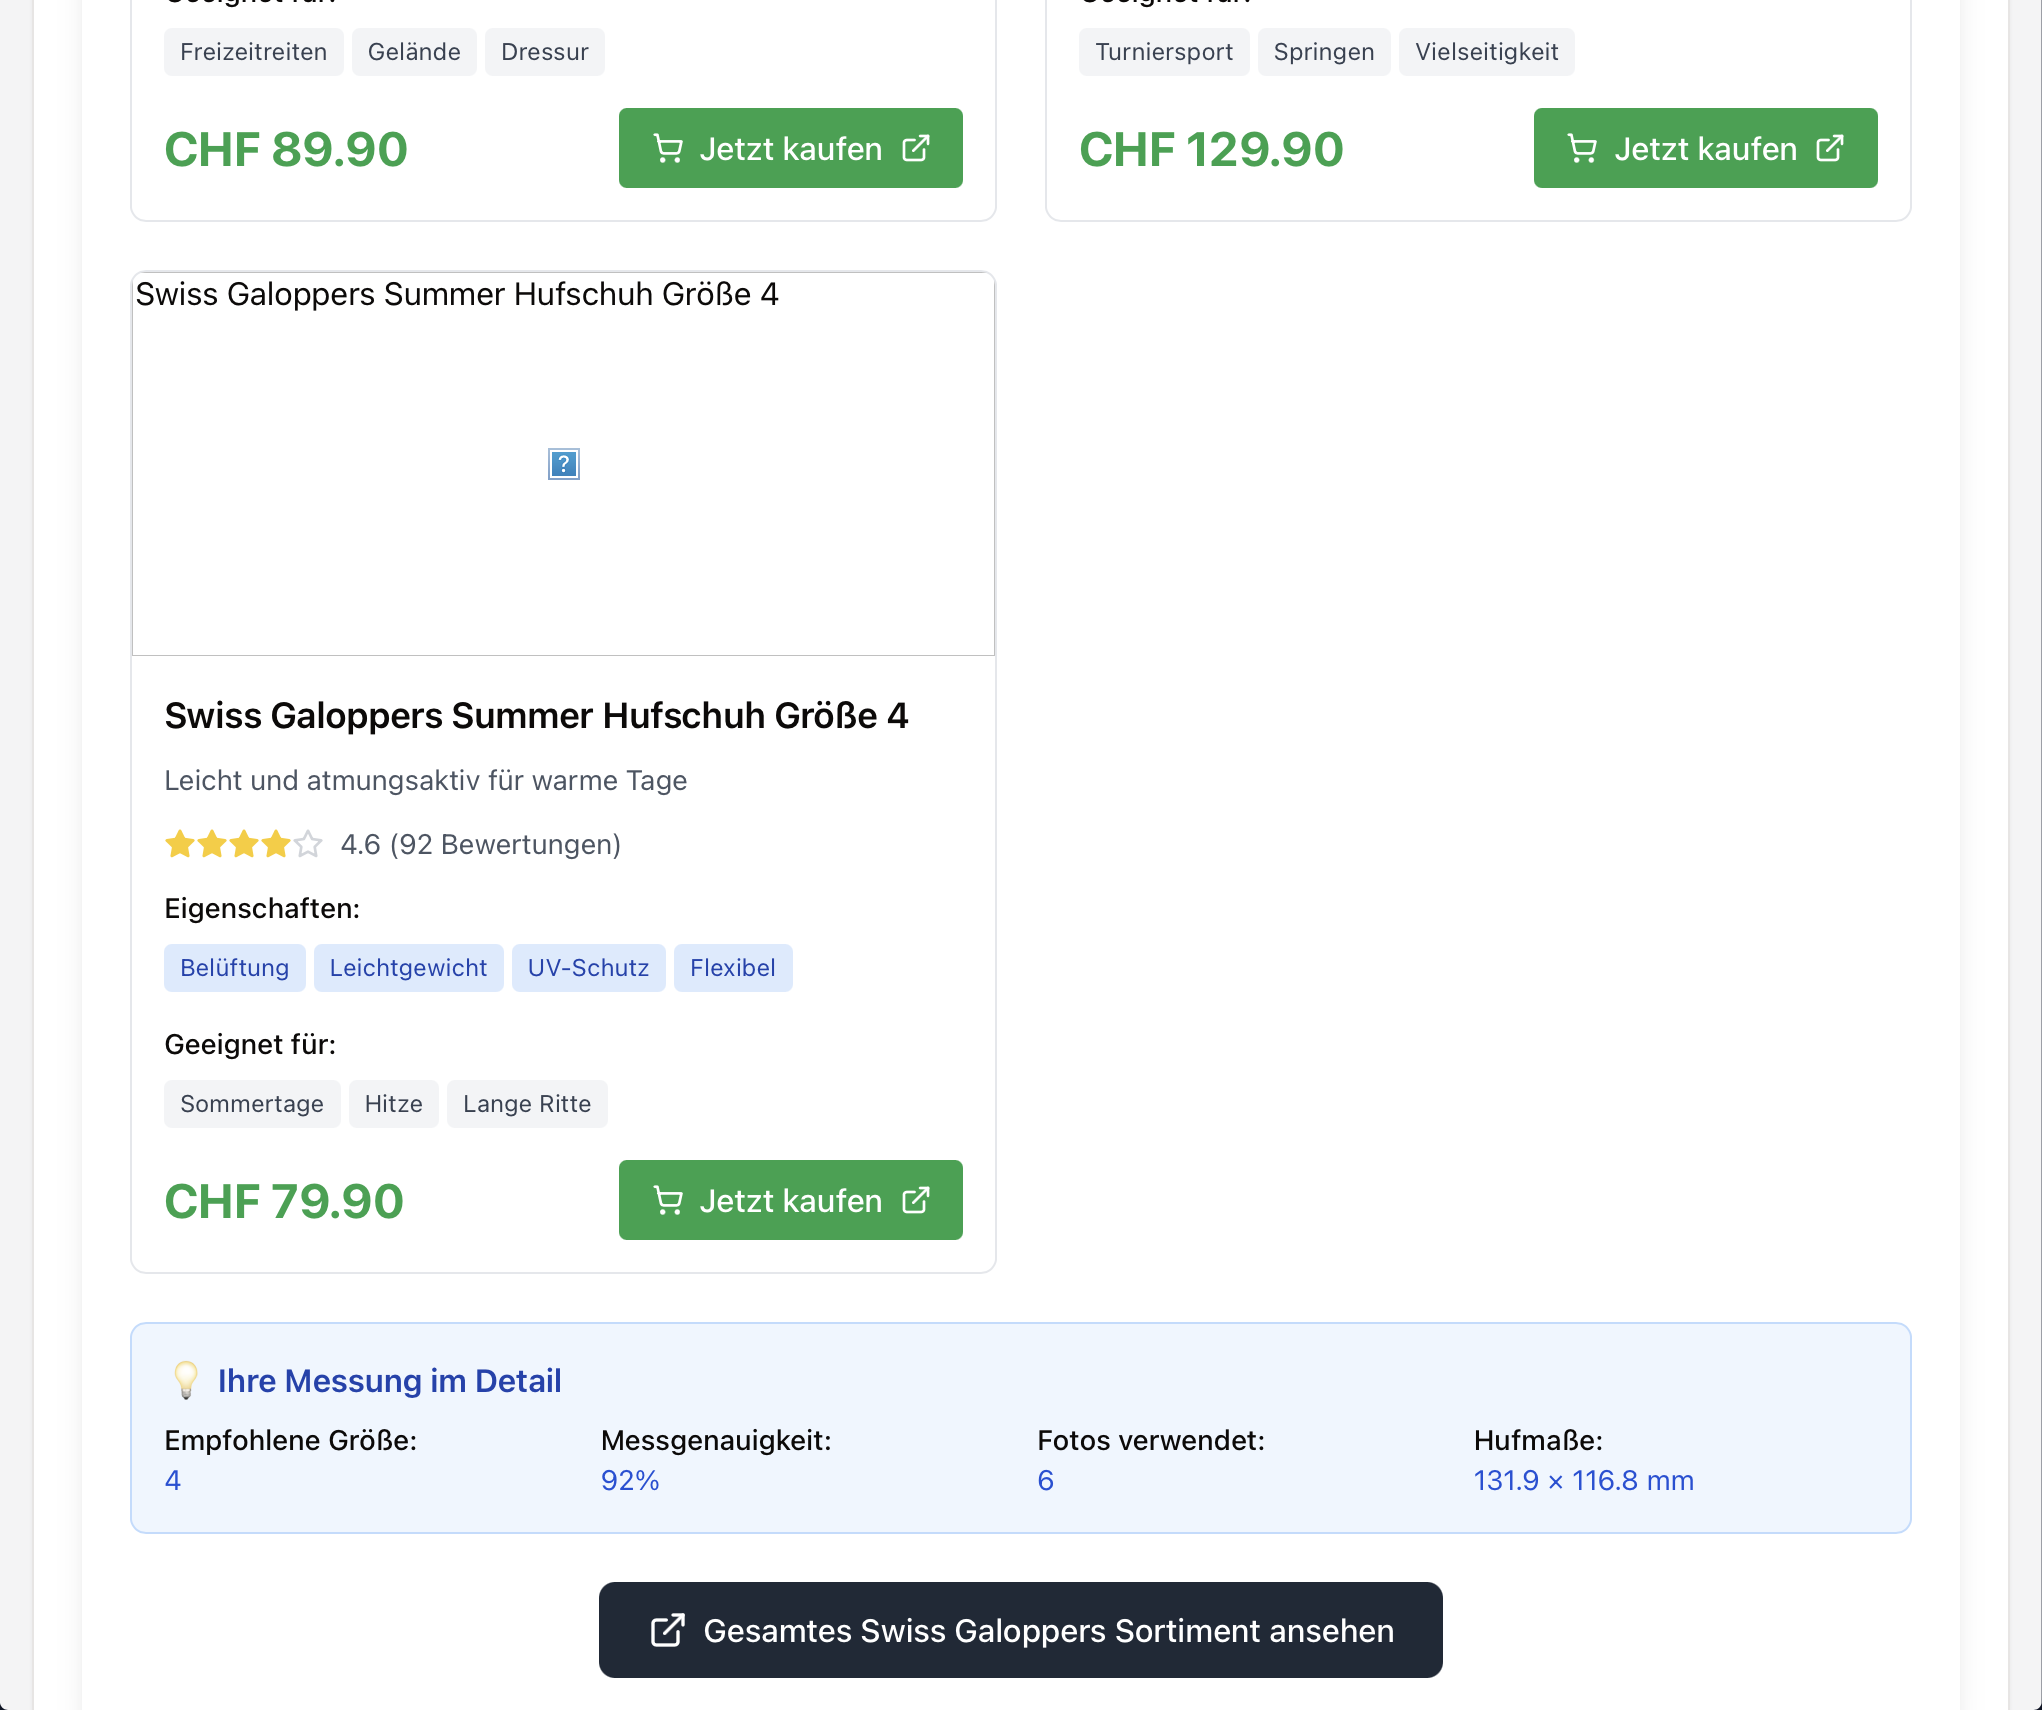
Task: Click the Belüftung feature tag
Action: pyautogui.click(x=234, y=968)
